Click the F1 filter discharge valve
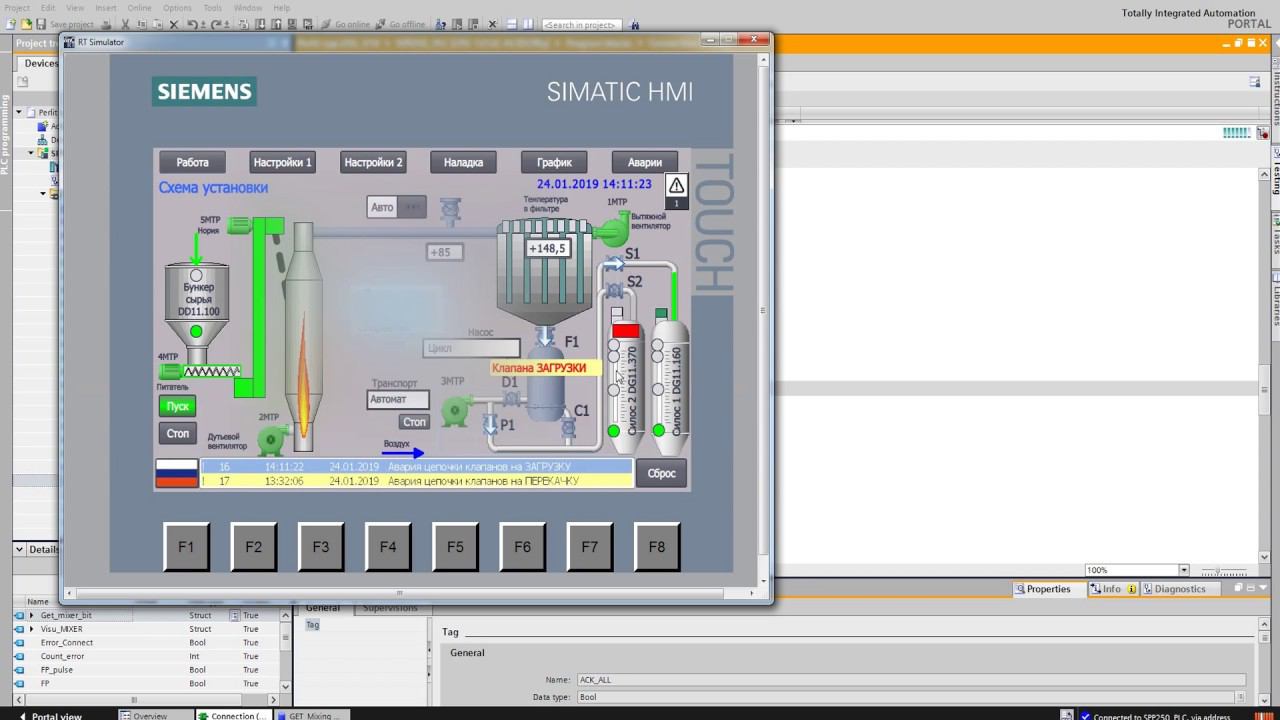The image size is (1280, 720). pyautogui.click(x=546, y=336)
